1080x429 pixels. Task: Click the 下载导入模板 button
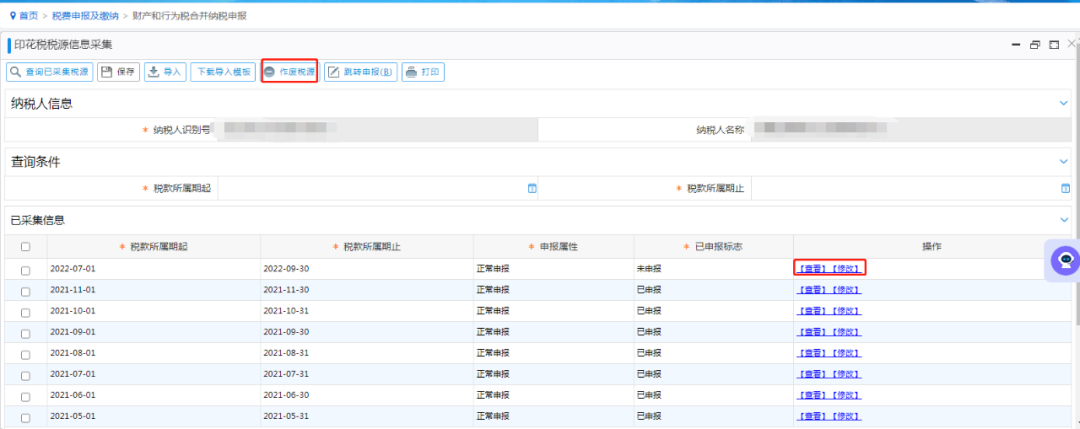pyautogui.click(x=223, y=72)
